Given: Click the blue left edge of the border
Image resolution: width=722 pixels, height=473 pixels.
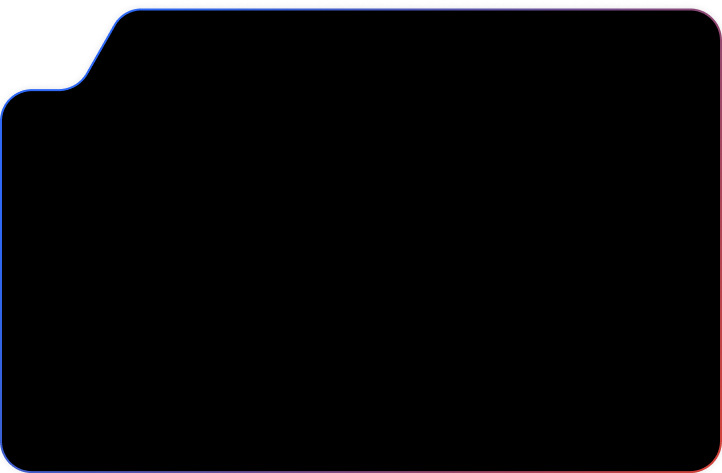Looking at the screenshot, I should click(x=1, y=280).
